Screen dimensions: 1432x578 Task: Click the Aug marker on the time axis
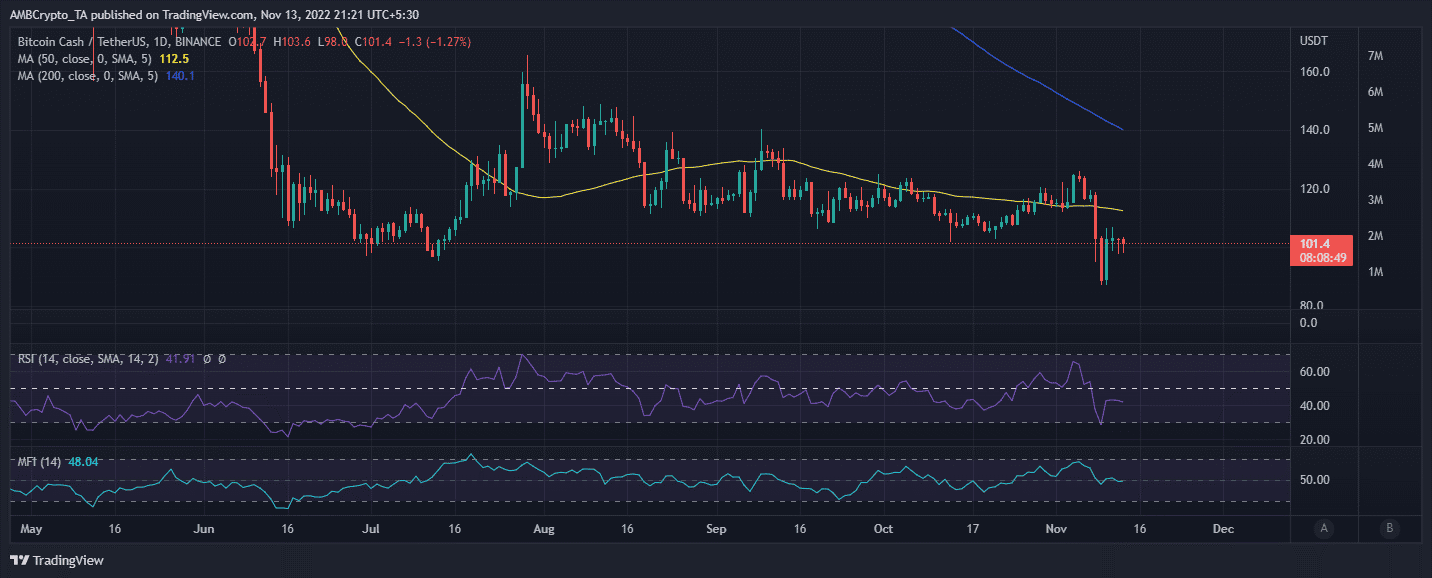544,528
